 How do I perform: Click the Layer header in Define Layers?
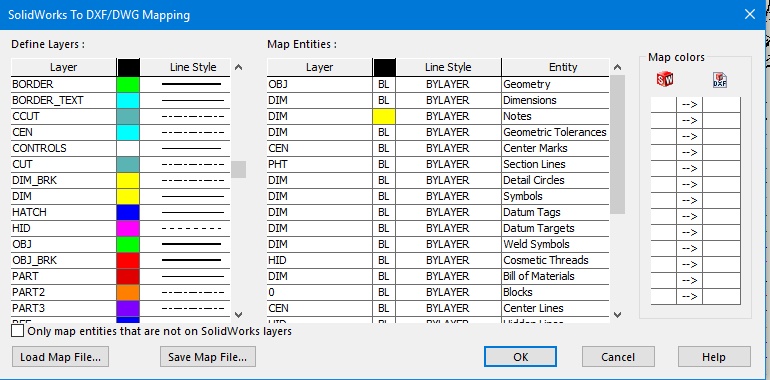(63, 67)
